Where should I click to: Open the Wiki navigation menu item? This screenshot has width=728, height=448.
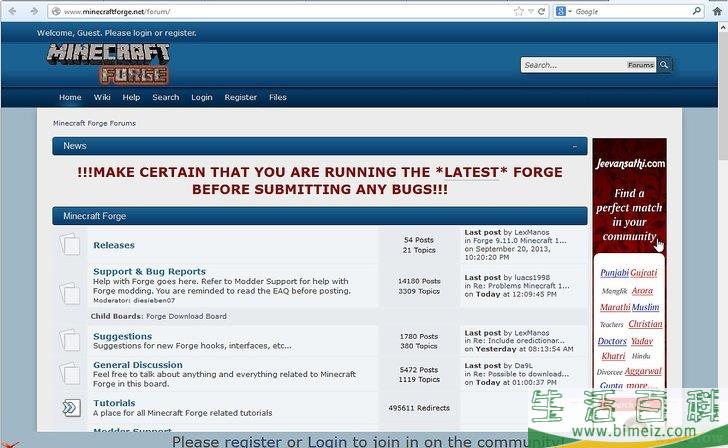pyautogui.click(x=102, y=97)
